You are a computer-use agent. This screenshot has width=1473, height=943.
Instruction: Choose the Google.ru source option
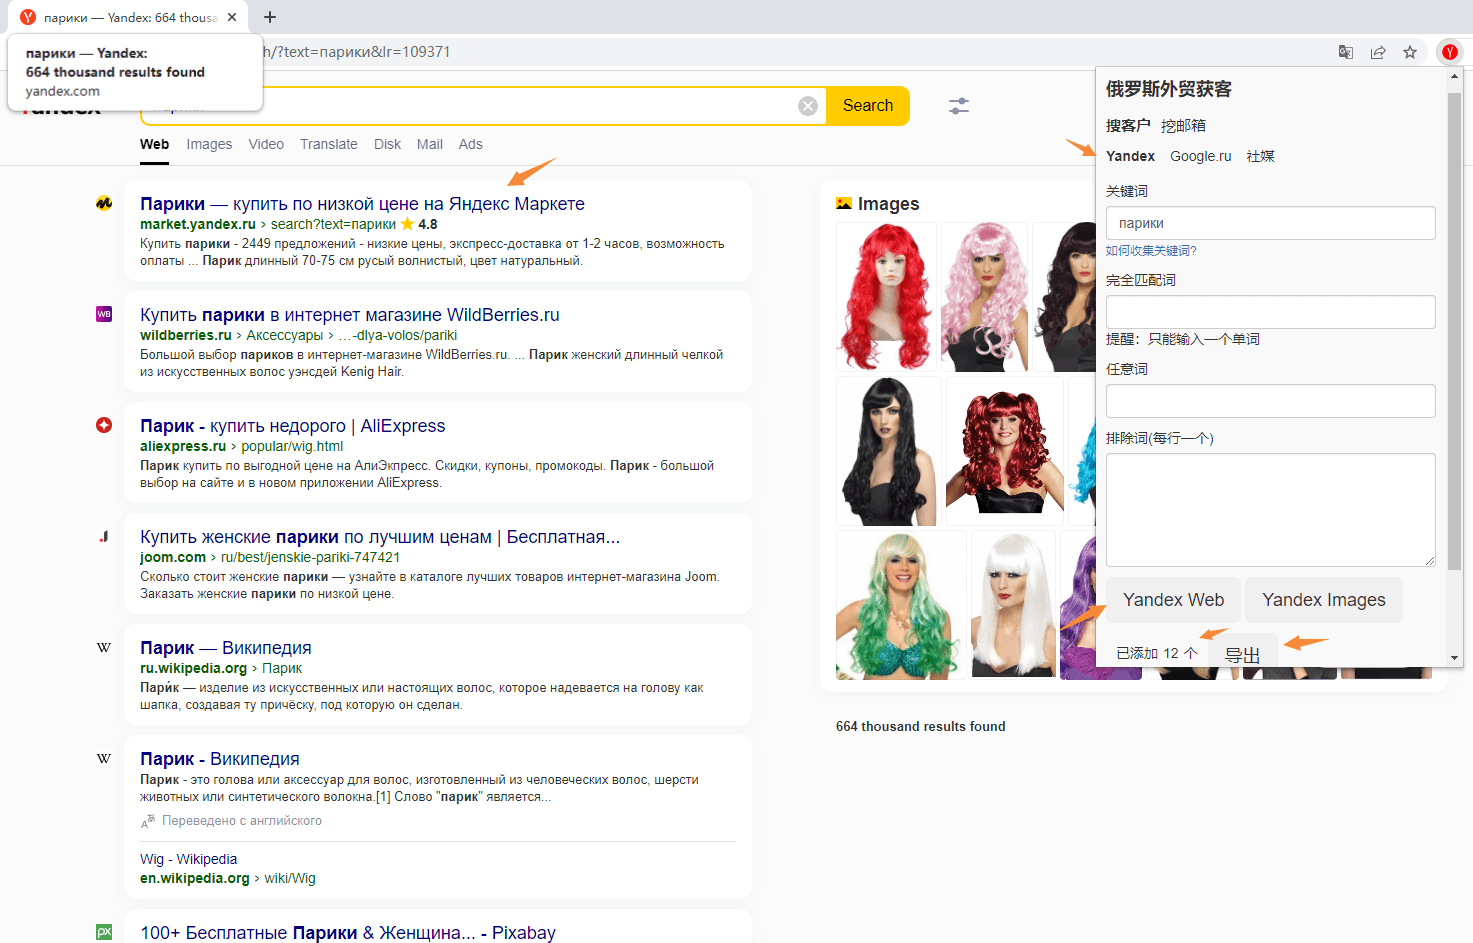(1200, 156)
